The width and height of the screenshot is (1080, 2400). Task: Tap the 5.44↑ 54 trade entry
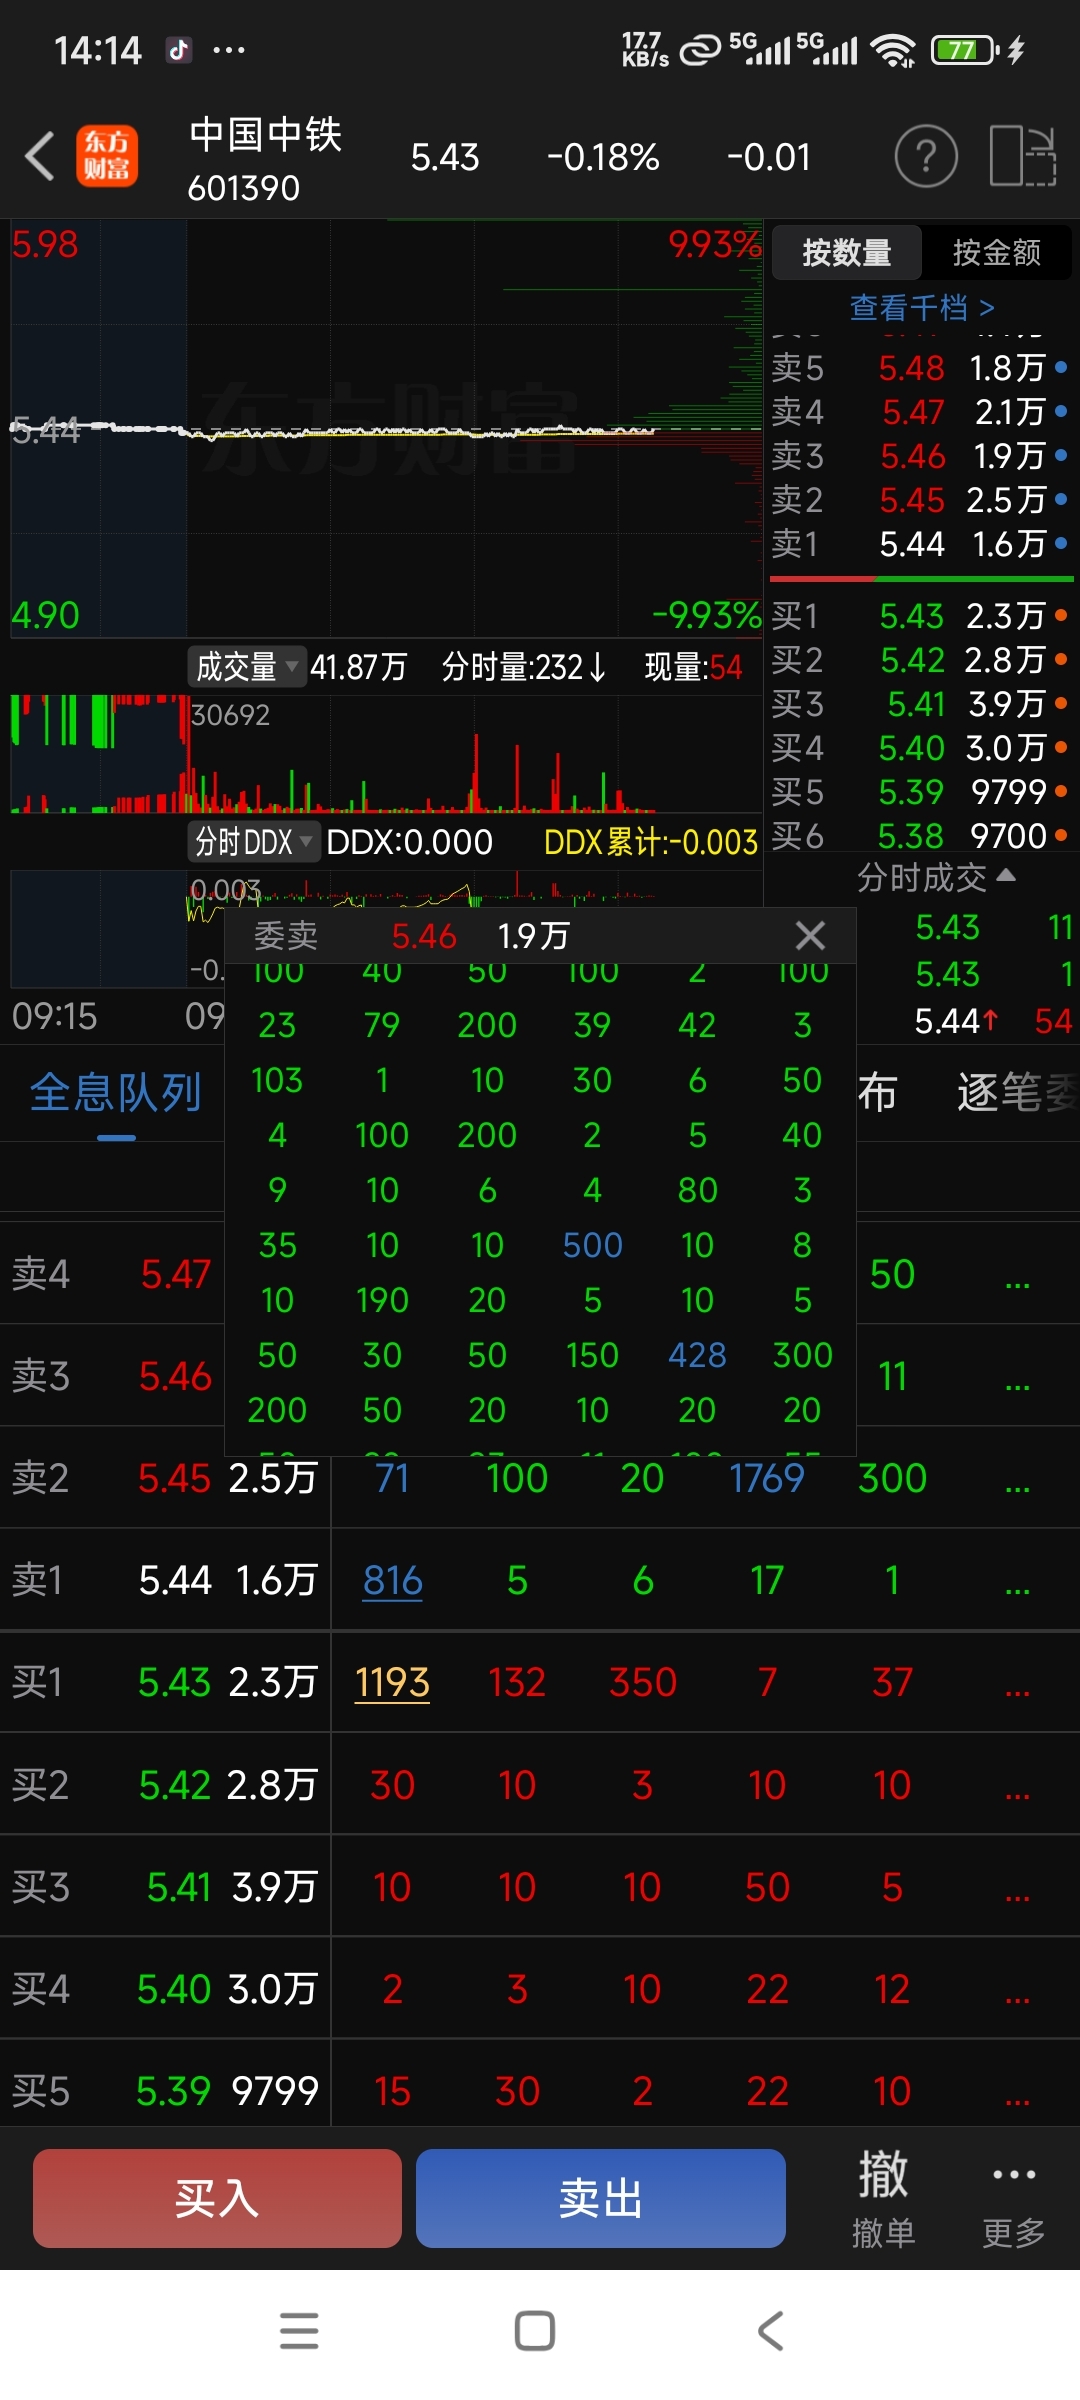coord(993,1021)
